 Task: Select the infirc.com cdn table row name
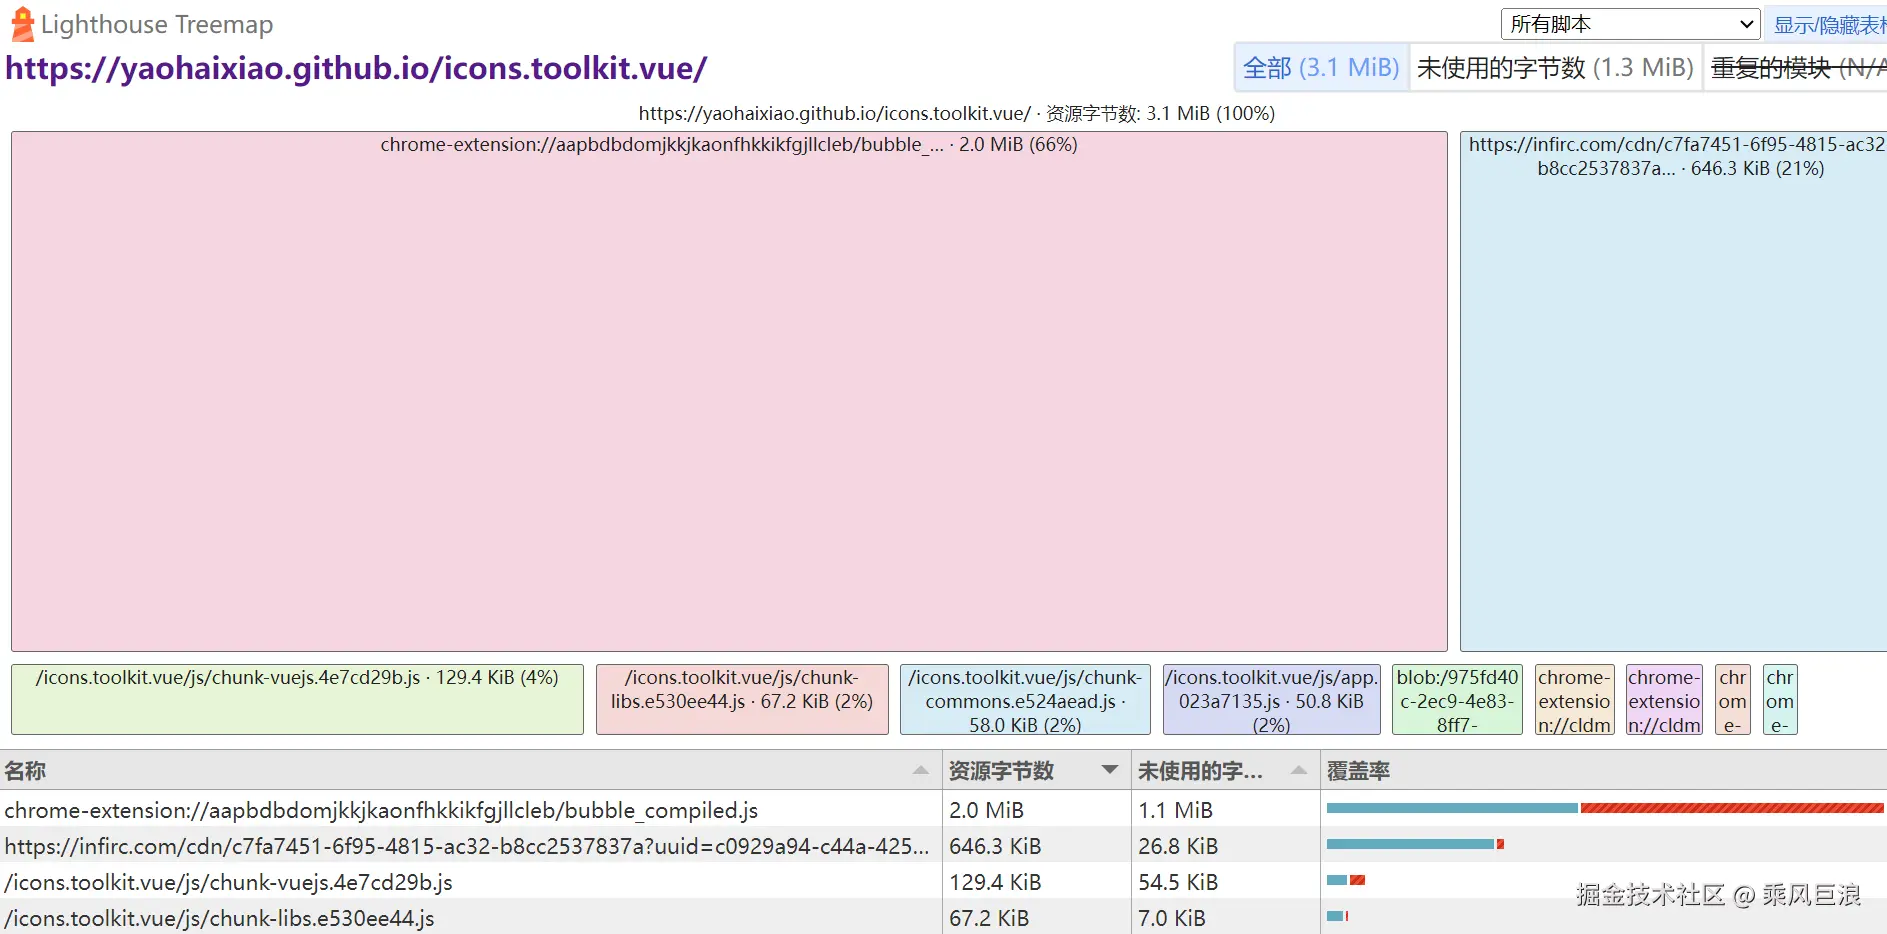467,846
